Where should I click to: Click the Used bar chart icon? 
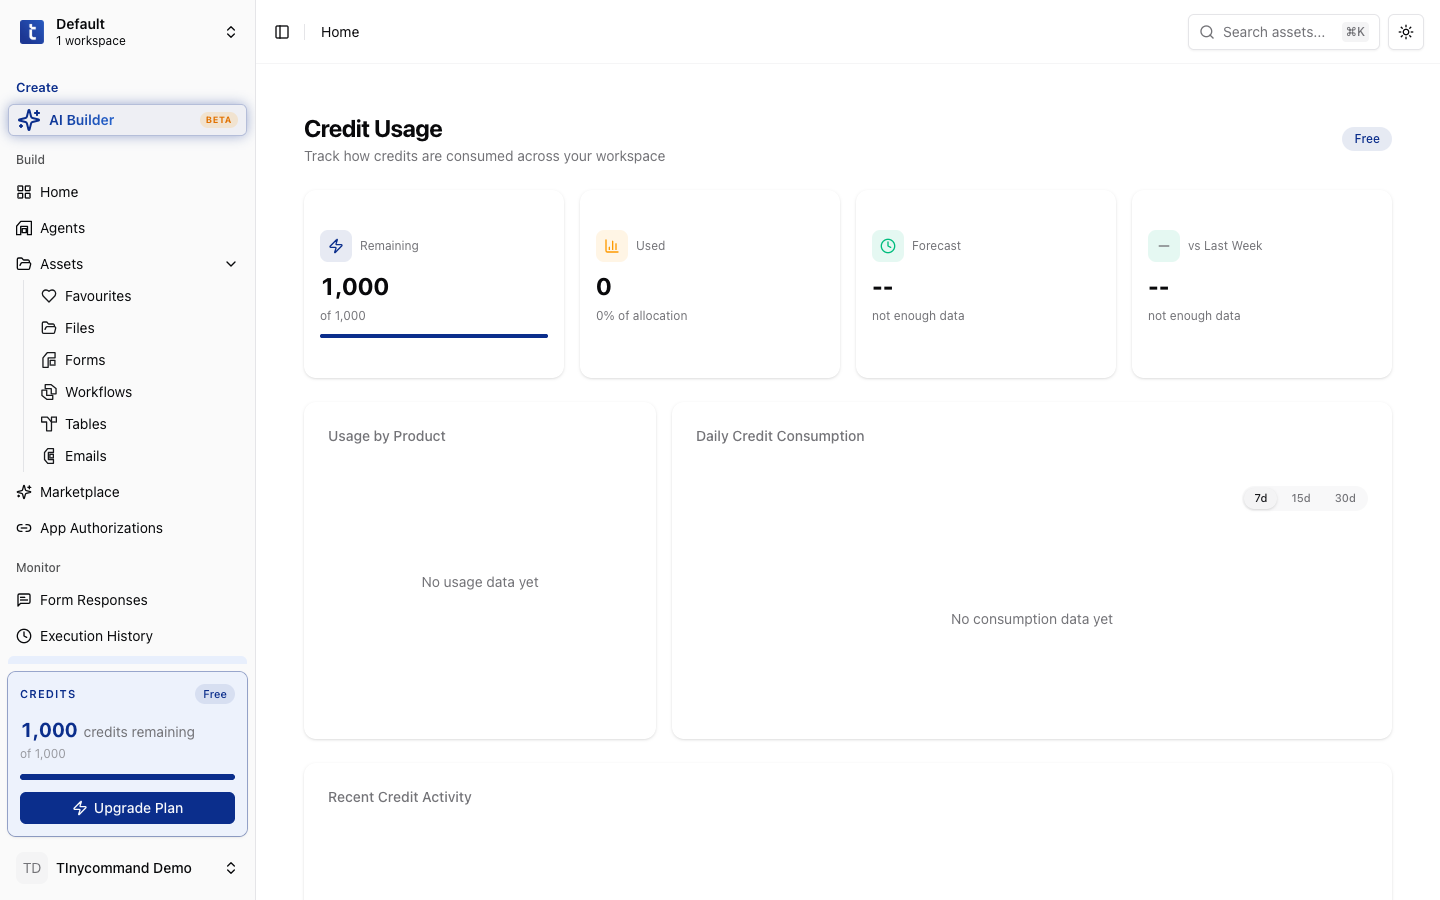(x=612, y=246)
